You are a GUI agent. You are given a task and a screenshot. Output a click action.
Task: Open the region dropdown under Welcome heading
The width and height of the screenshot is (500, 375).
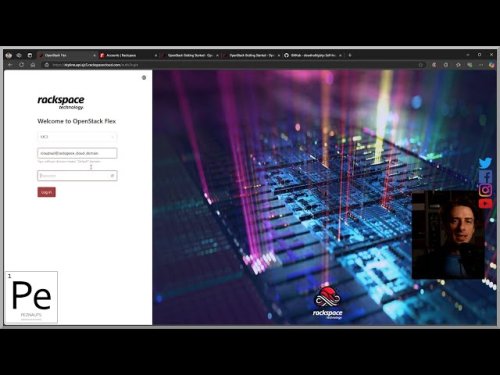[x=77, y=137]
